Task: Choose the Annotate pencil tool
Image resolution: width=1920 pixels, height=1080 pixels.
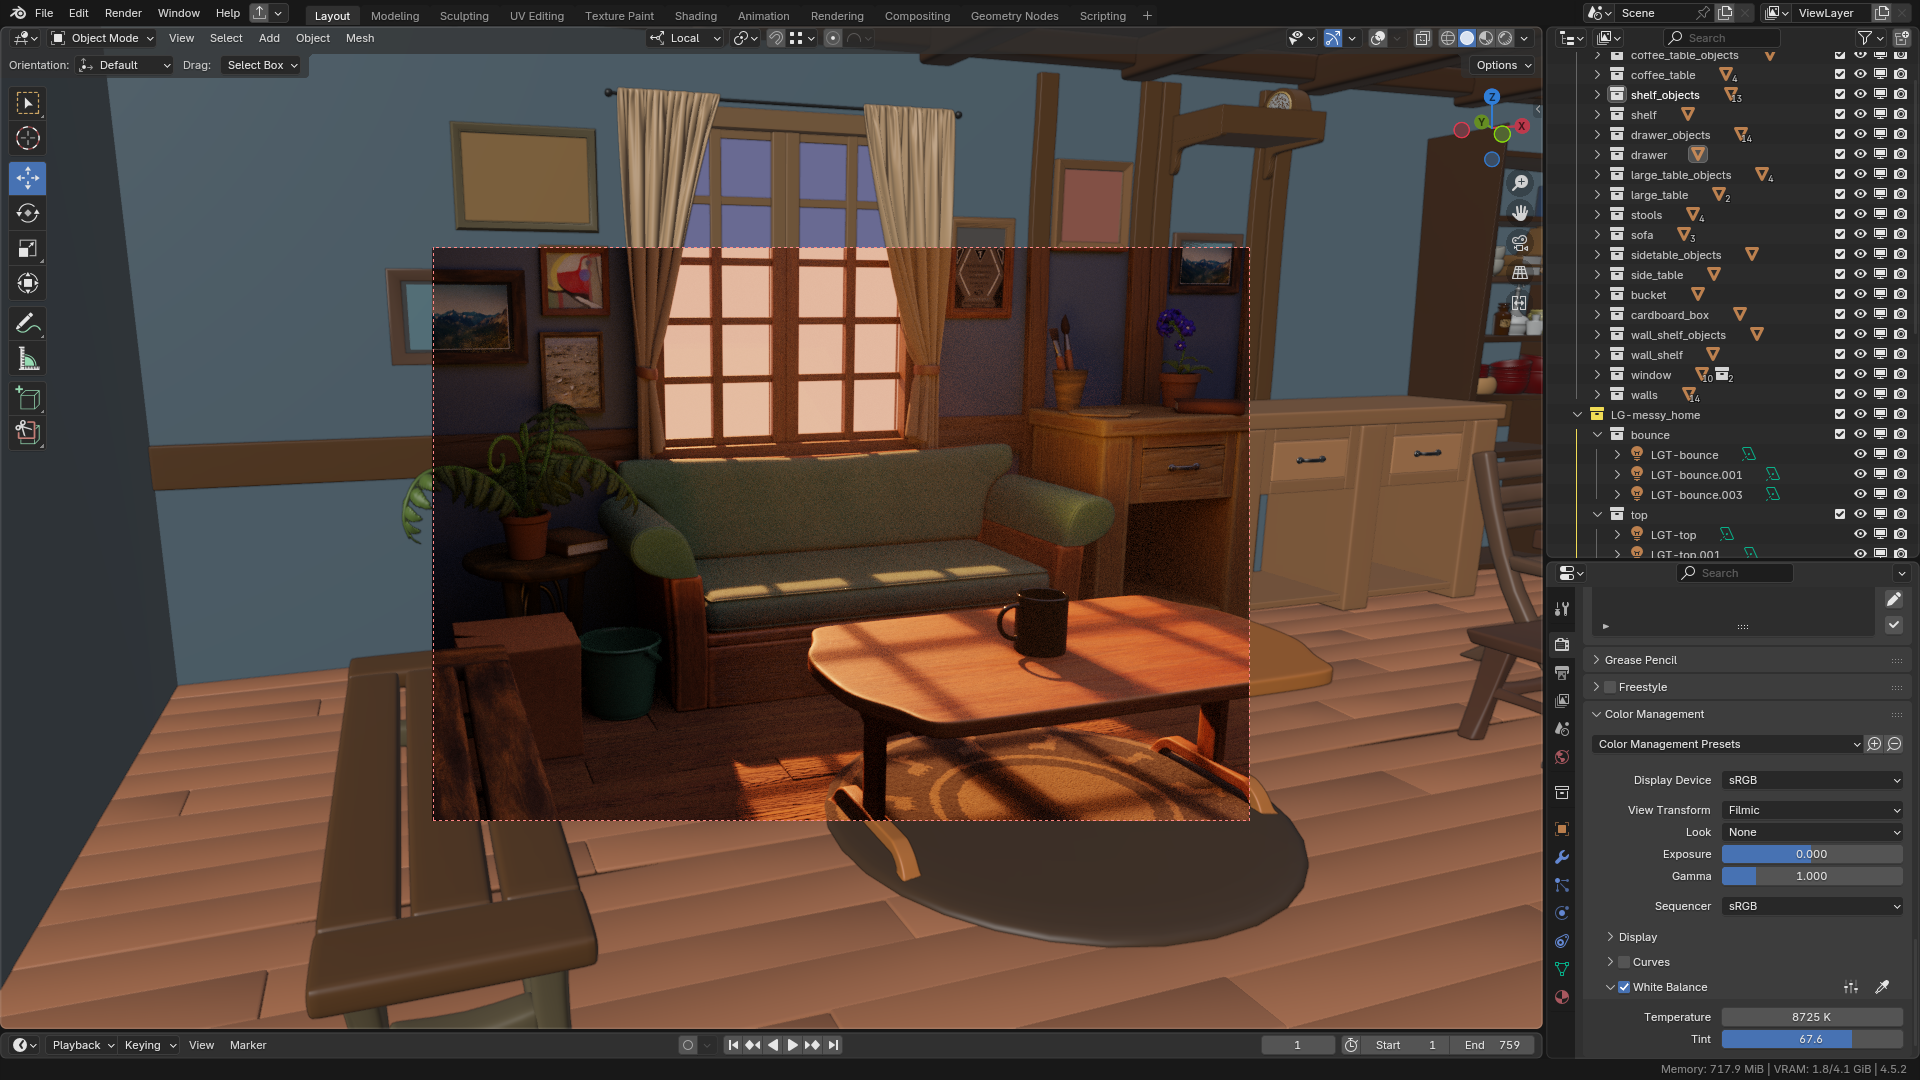Action: coord(28,324)
